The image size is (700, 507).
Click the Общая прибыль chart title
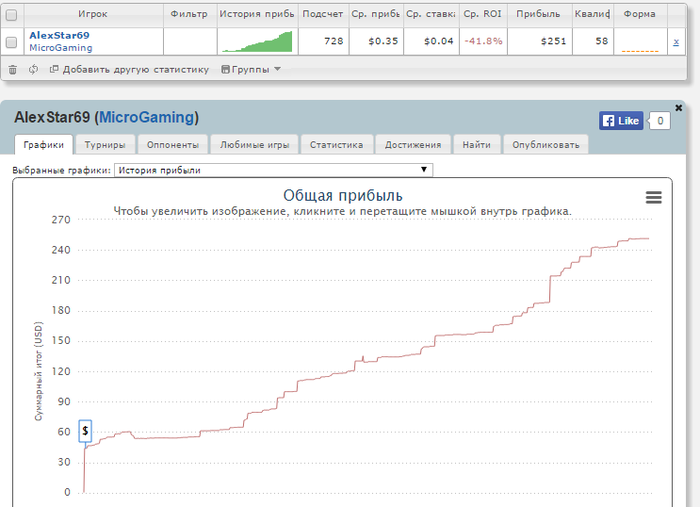[x=343, y=195]
